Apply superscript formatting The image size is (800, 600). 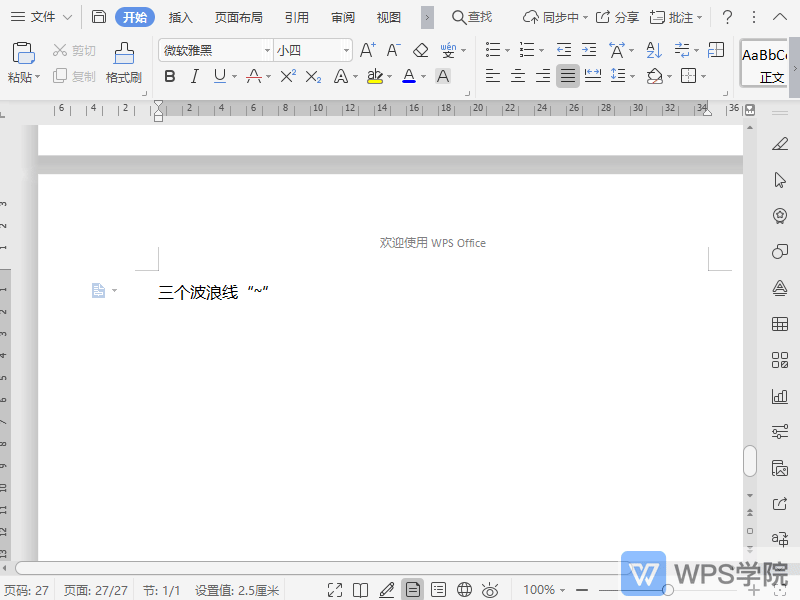287,76
